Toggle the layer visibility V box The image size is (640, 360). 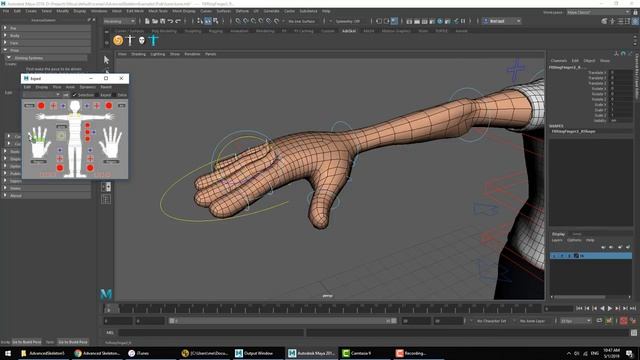pyautogui.click(x=554, y=256)
